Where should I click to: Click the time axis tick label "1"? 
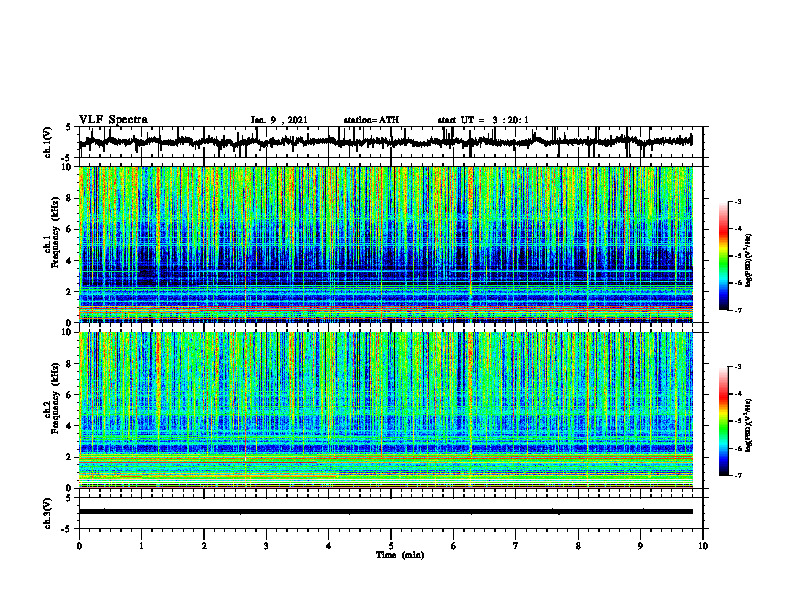(141, 546)
